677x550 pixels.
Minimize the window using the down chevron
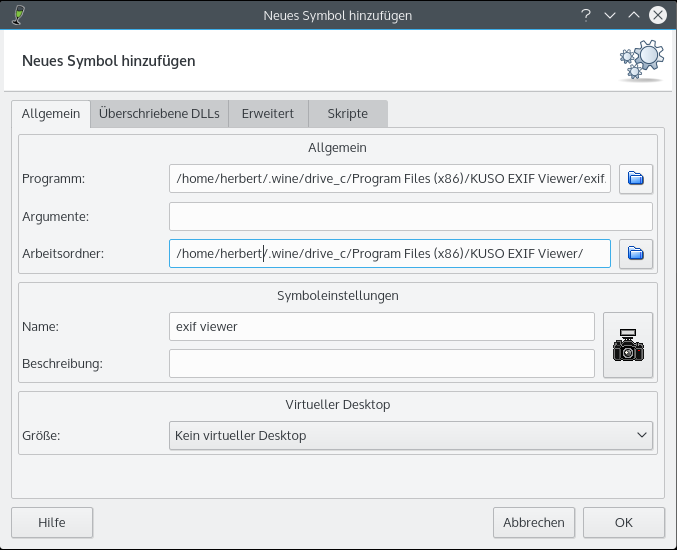coord(609,15)
